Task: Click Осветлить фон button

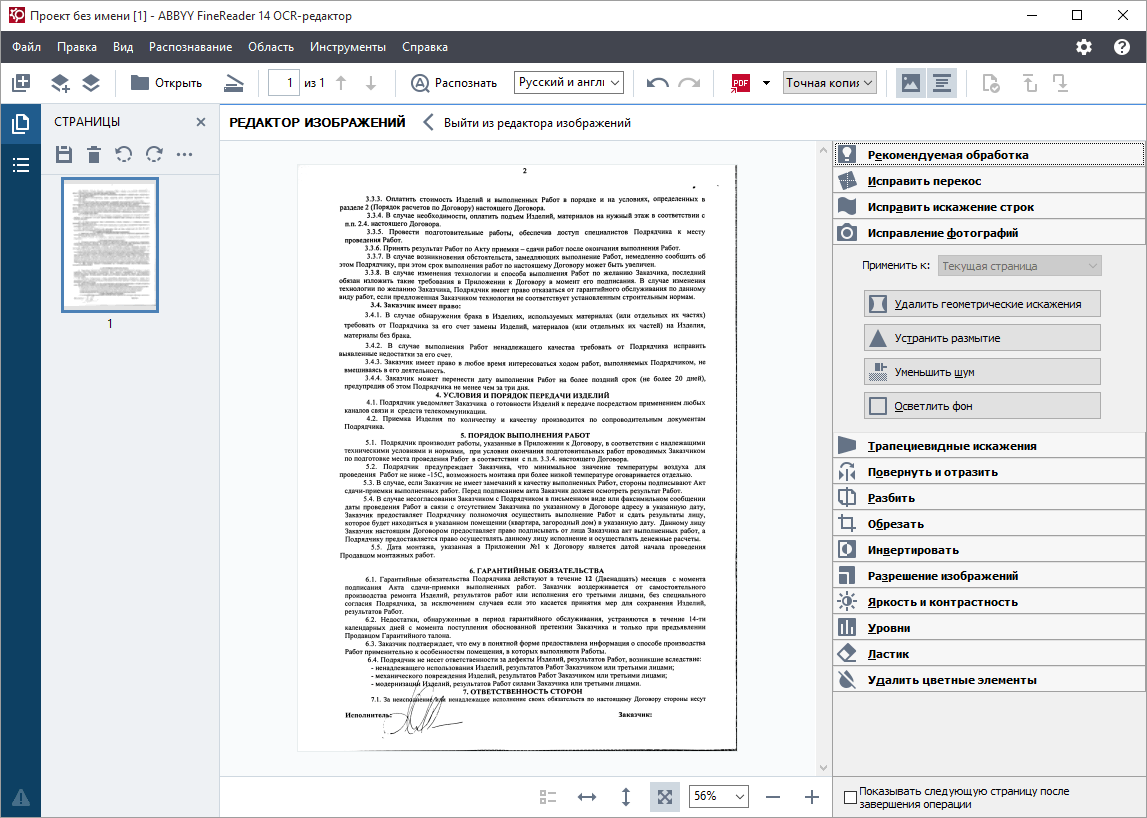Action: (982, 406)
